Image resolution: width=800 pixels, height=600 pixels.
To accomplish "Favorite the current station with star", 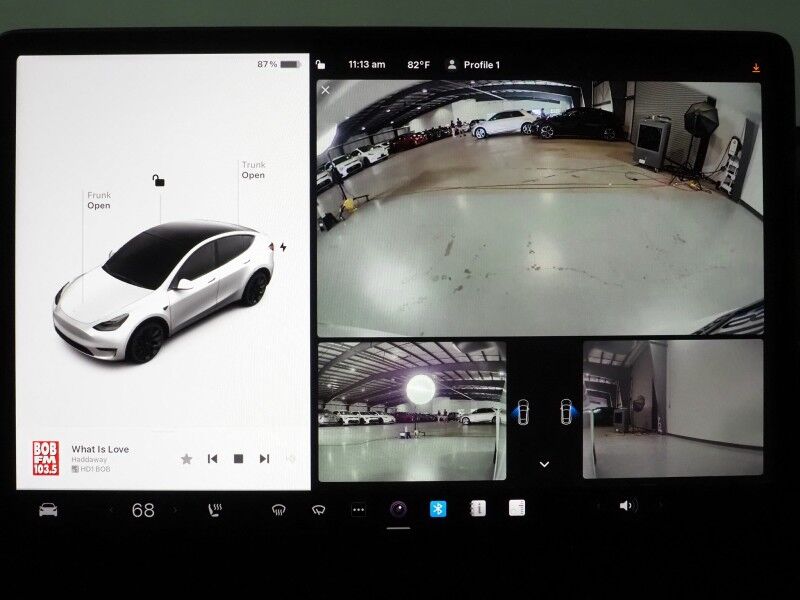I will (186, 459).
